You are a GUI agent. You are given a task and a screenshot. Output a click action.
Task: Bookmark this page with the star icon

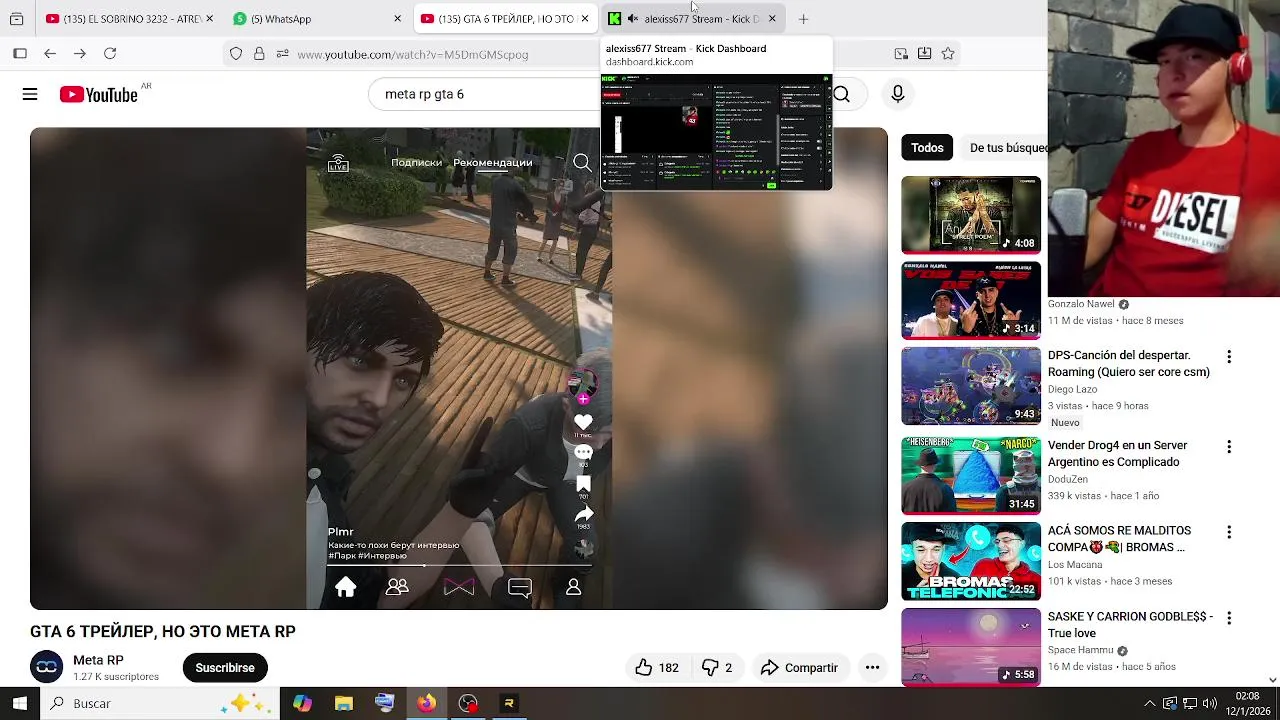coord(948,54)
